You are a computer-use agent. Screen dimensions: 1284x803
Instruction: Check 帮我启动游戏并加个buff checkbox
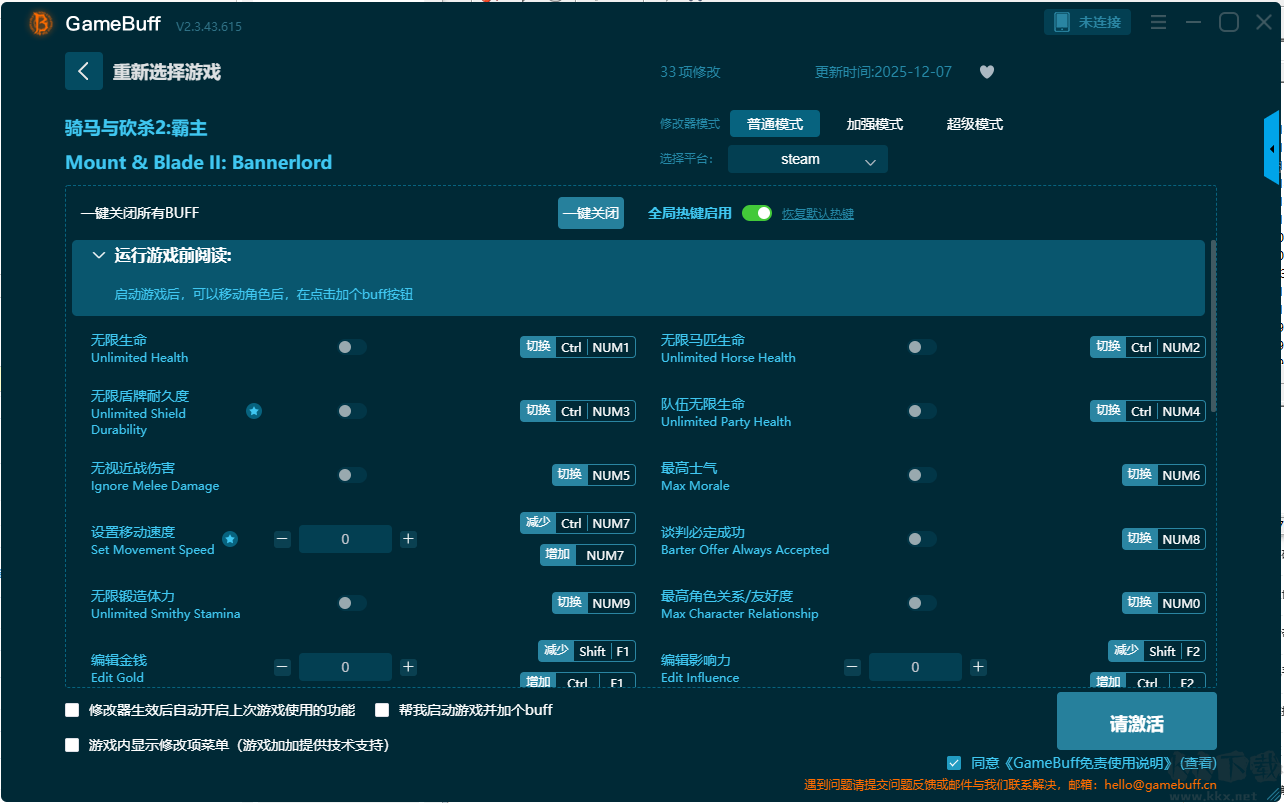coord(382,710)
